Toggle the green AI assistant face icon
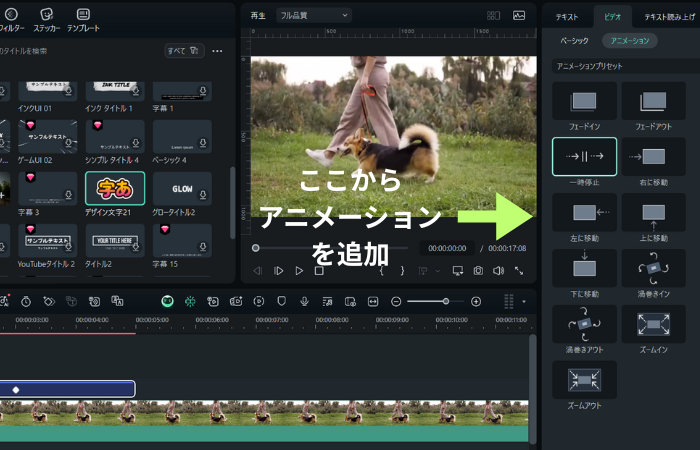This screenshot has height=450, width=700. point(167,301)
